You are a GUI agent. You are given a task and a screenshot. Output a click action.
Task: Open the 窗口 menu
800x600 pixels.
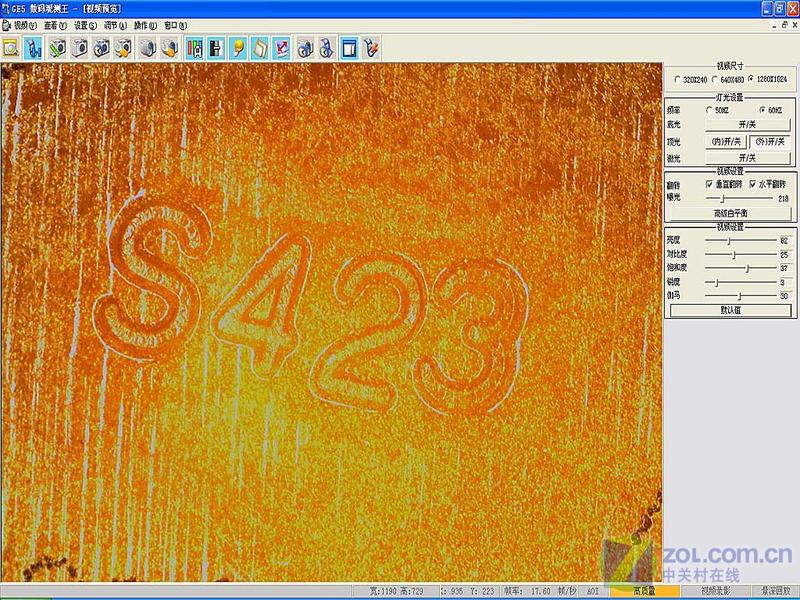pos(175,26)
